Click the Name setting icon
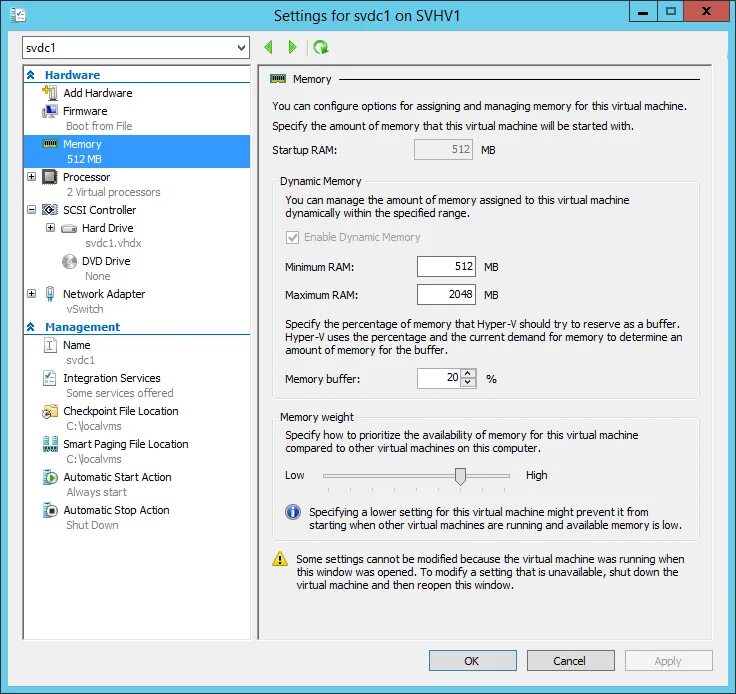 pyautogui.click(x=50, y=345)
